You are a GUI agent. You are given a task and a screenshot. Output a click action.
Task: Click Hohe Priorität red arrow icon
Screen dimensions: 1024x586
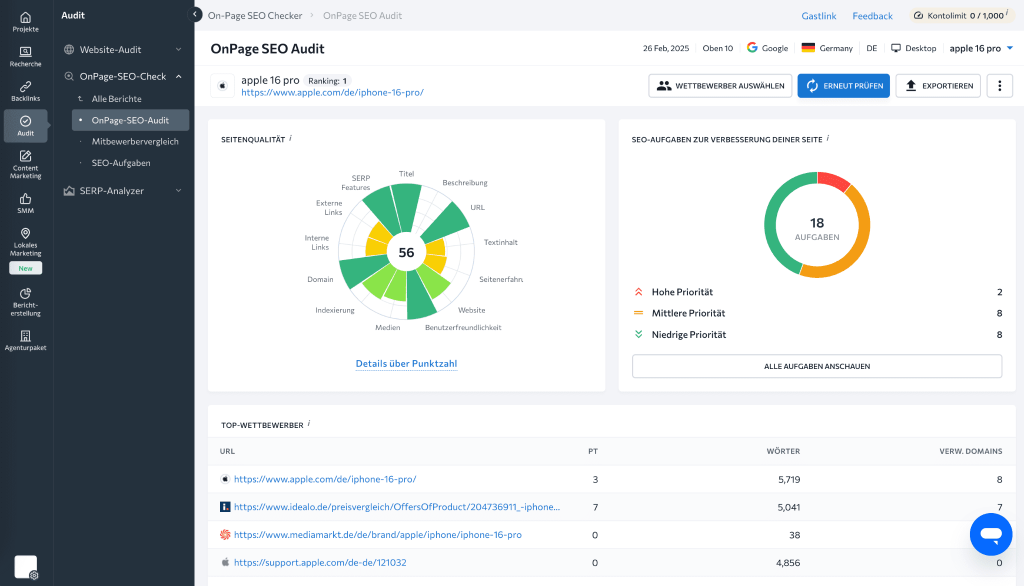pyautogui.click(x=639, y=292)
